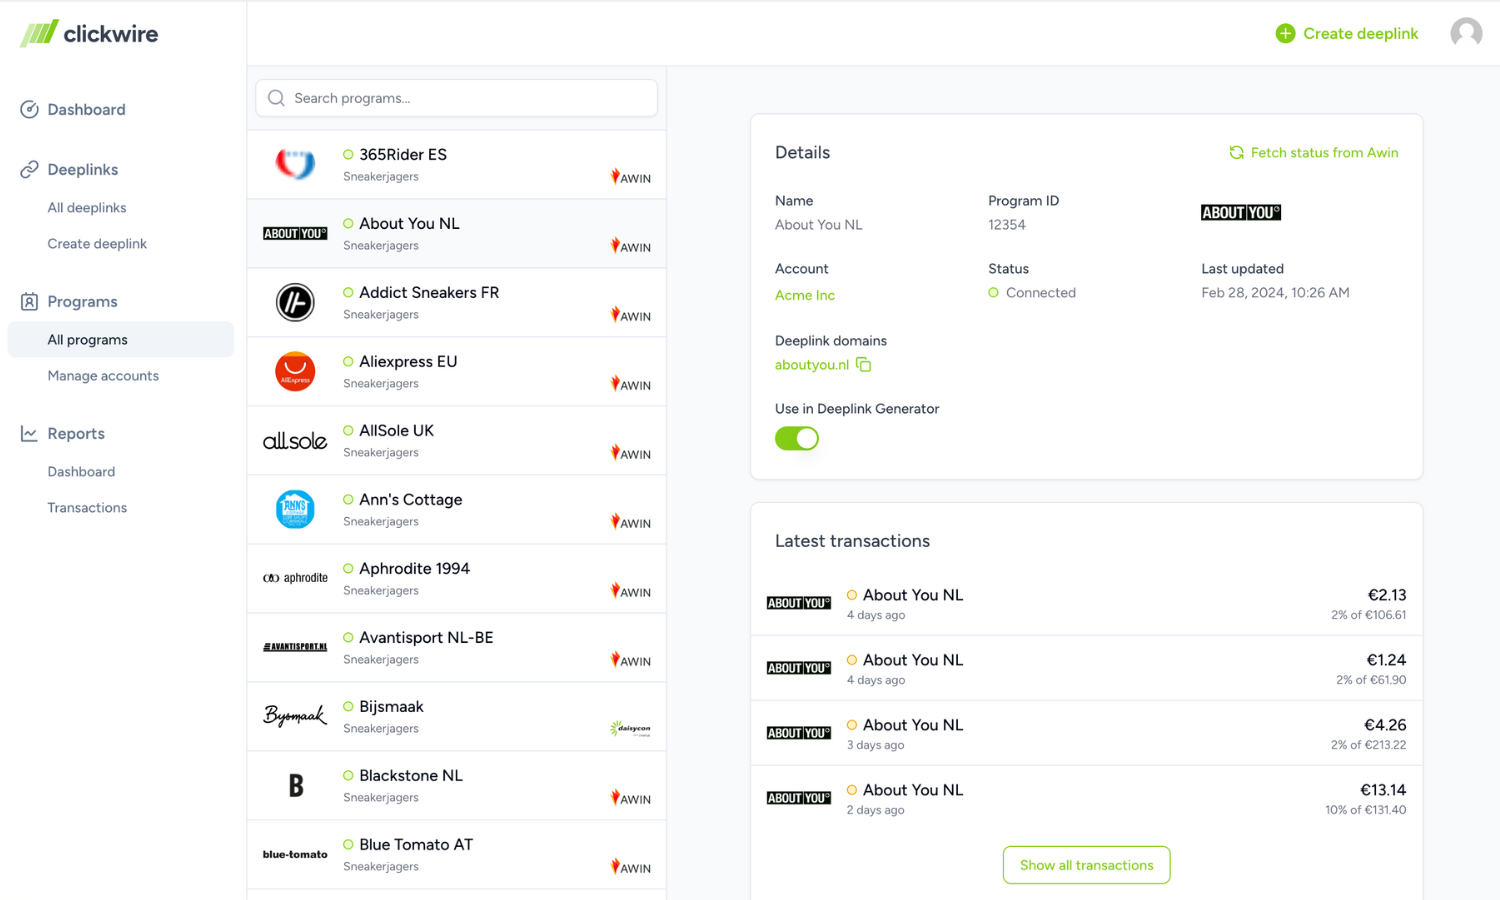Select 365Rider ES program name
This screenshot has width=1500, height=900.
point(403,155)
